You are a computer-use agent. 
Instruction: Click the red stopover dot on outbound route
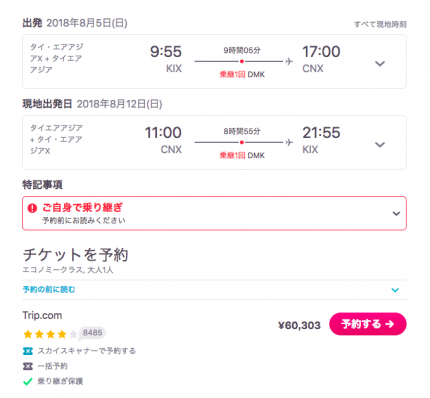[242, 61]
